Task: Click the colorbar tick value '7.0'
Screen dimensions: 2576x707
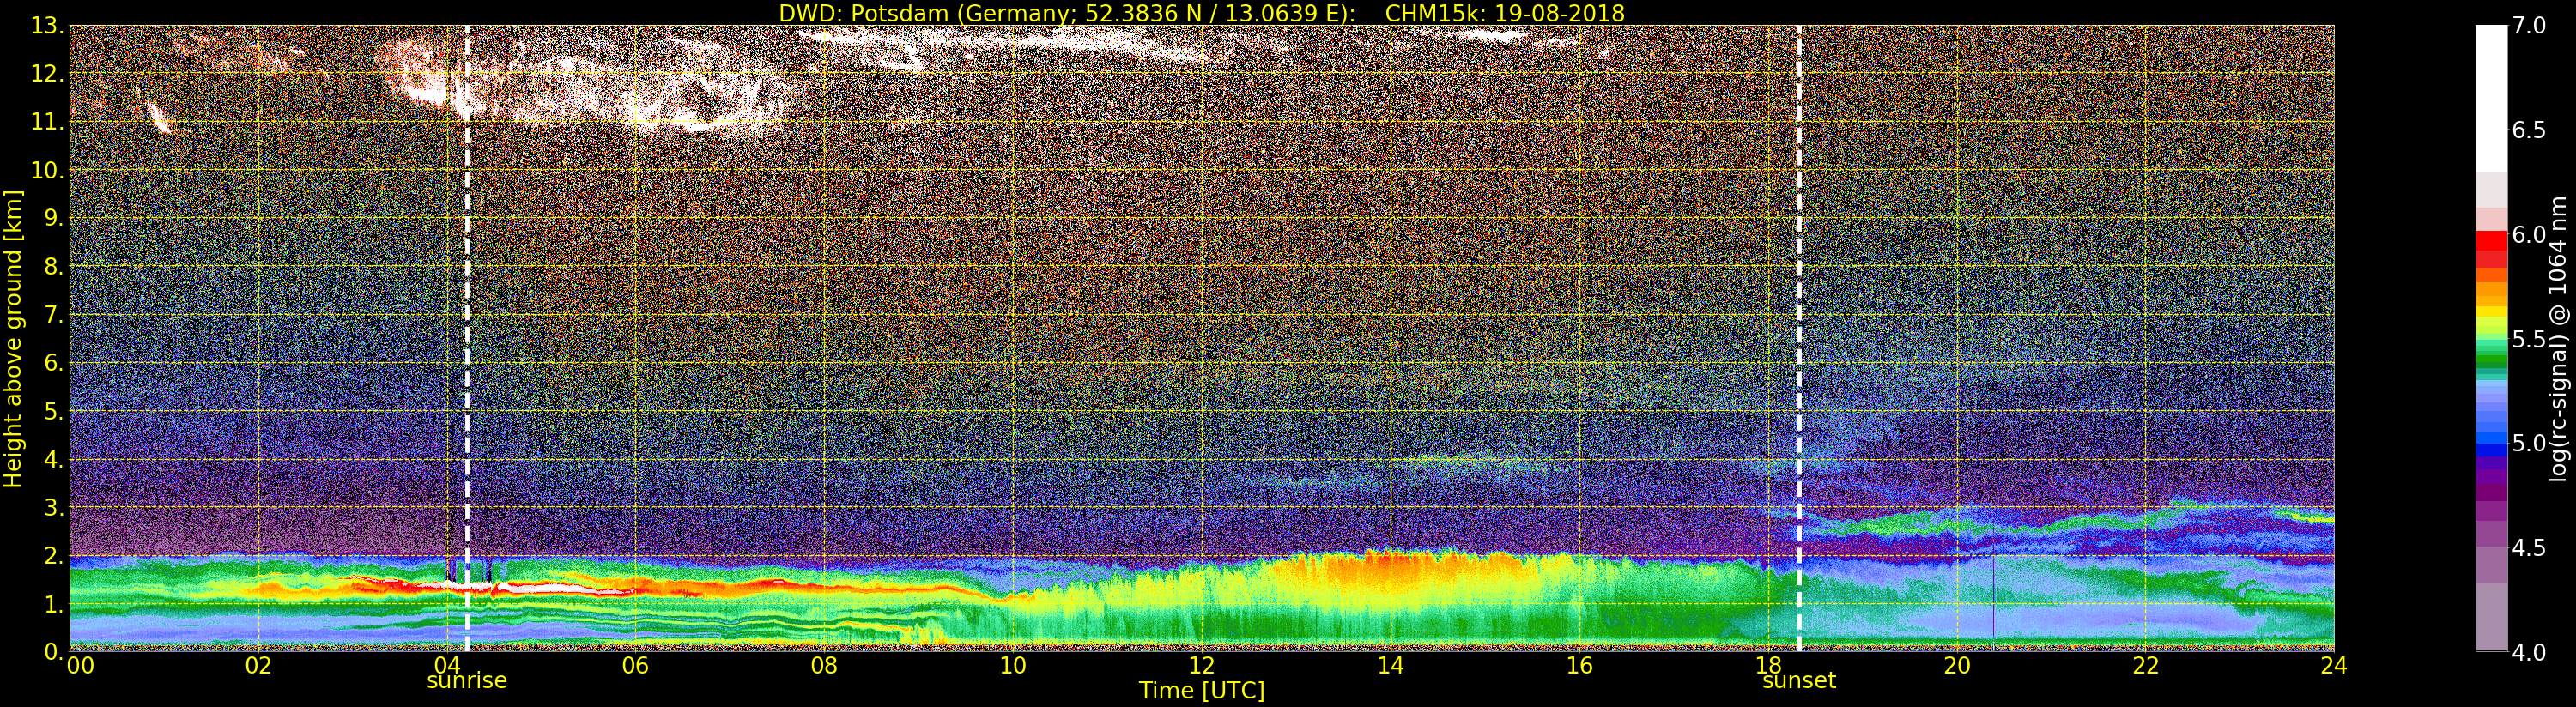Action: tap(2529, 26)
